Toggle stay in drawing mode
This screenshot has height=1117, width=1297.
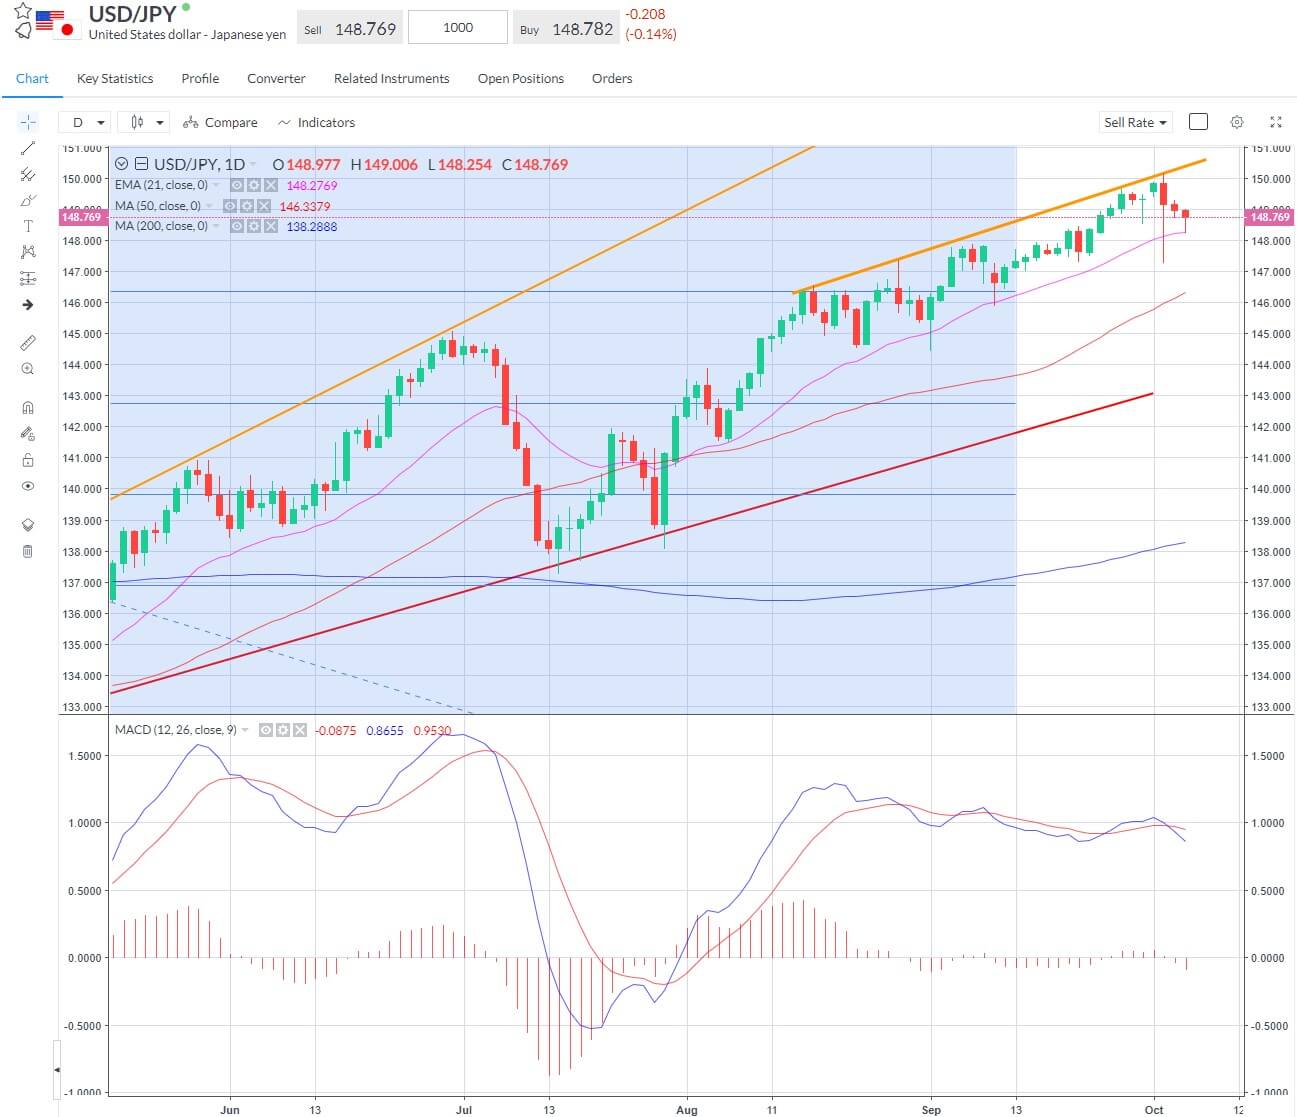tap(28, 434)
